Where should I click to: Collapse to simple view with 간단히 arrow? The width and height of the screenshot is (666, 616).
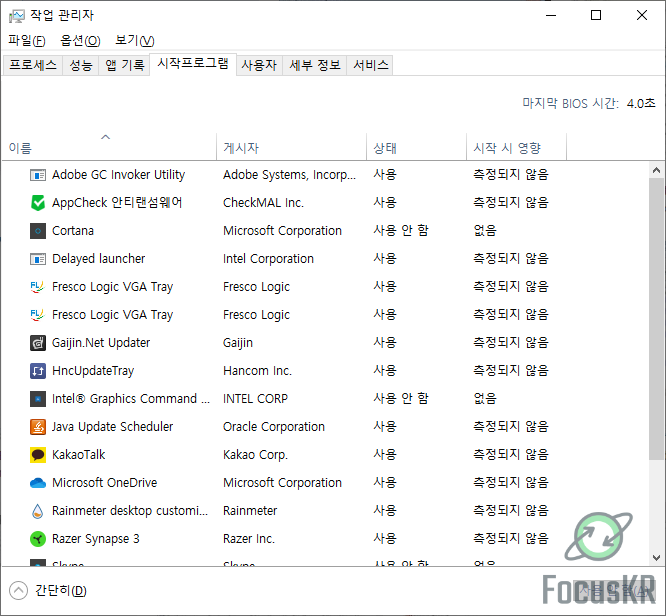tap(18, 591)
